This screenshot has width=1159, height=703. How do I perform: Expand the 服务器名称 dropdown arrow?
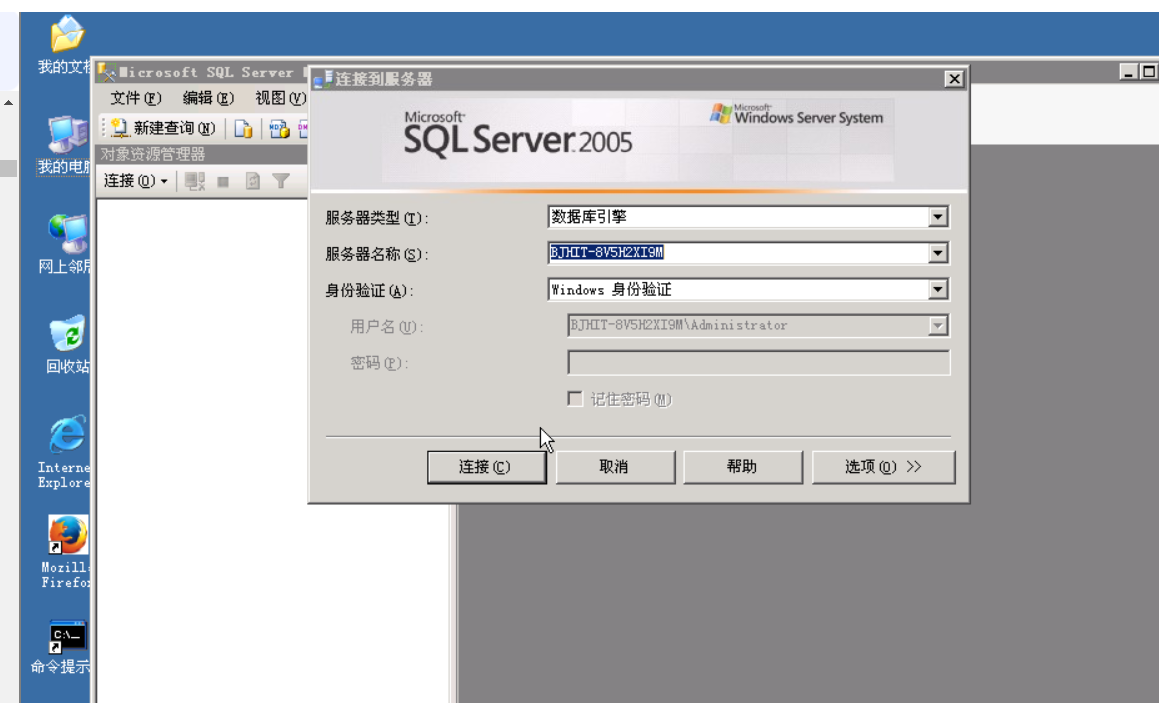coord(937,254)
